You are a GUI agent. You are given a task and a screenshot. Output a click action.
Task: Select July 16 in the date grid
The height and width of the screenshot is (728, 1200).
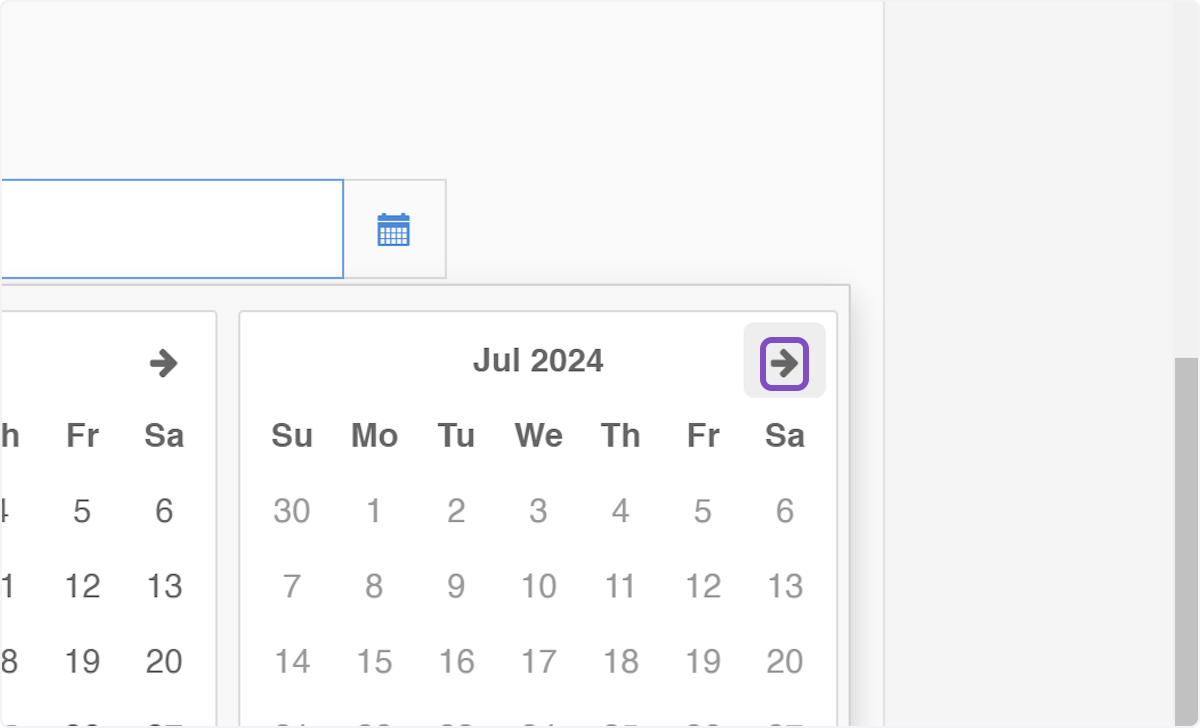(456, 661)
